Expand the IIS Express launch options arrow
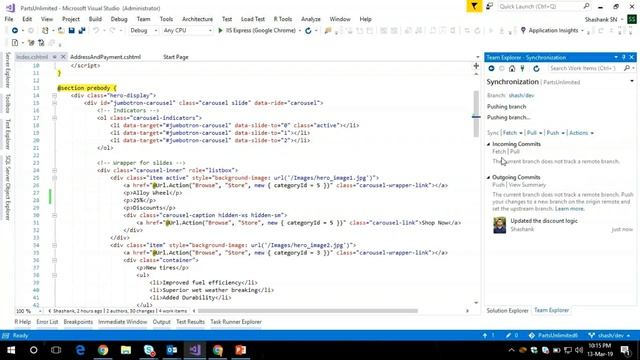The height and width of the screenshot is (360, 640). [x=300, y=31]
